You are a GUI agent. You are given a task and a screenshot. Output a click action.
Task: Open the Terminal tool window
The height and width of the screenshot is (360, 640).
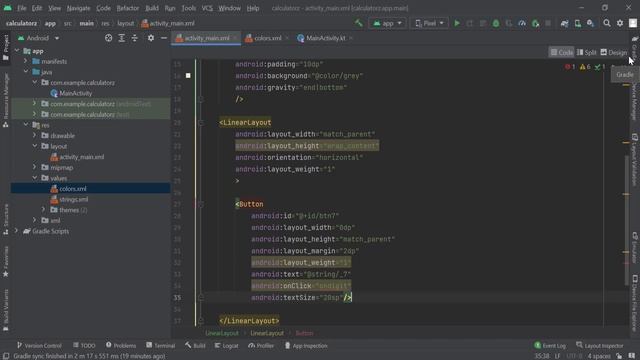[x=160, y=346]
